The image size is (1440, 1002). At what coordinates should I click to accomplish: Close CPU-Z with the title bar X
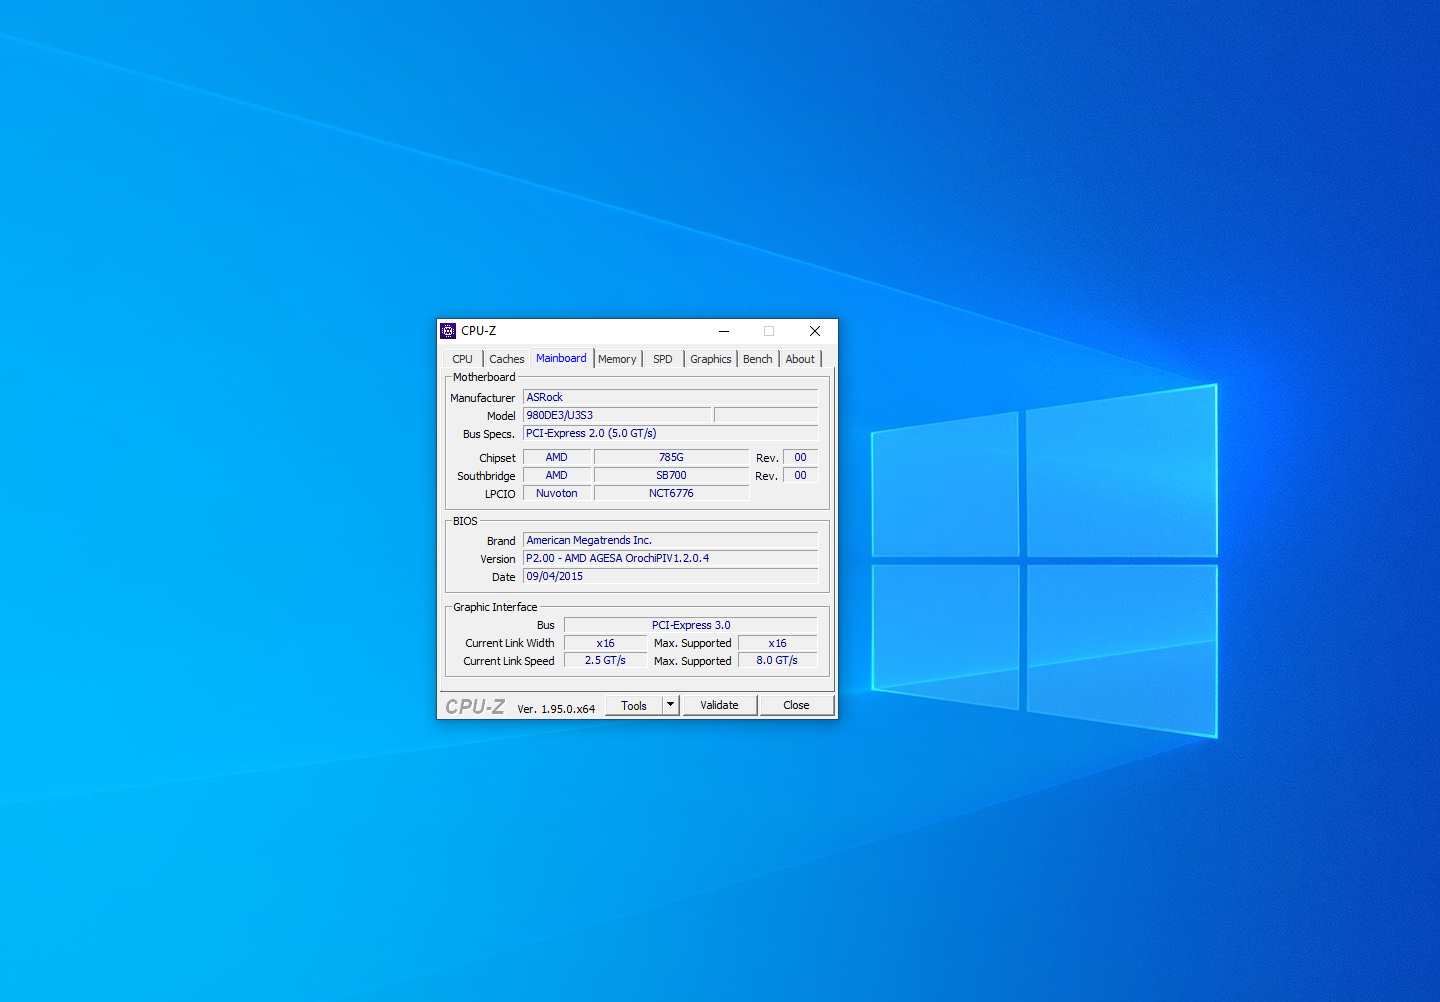pyautogui.click(x=815, y=331)
